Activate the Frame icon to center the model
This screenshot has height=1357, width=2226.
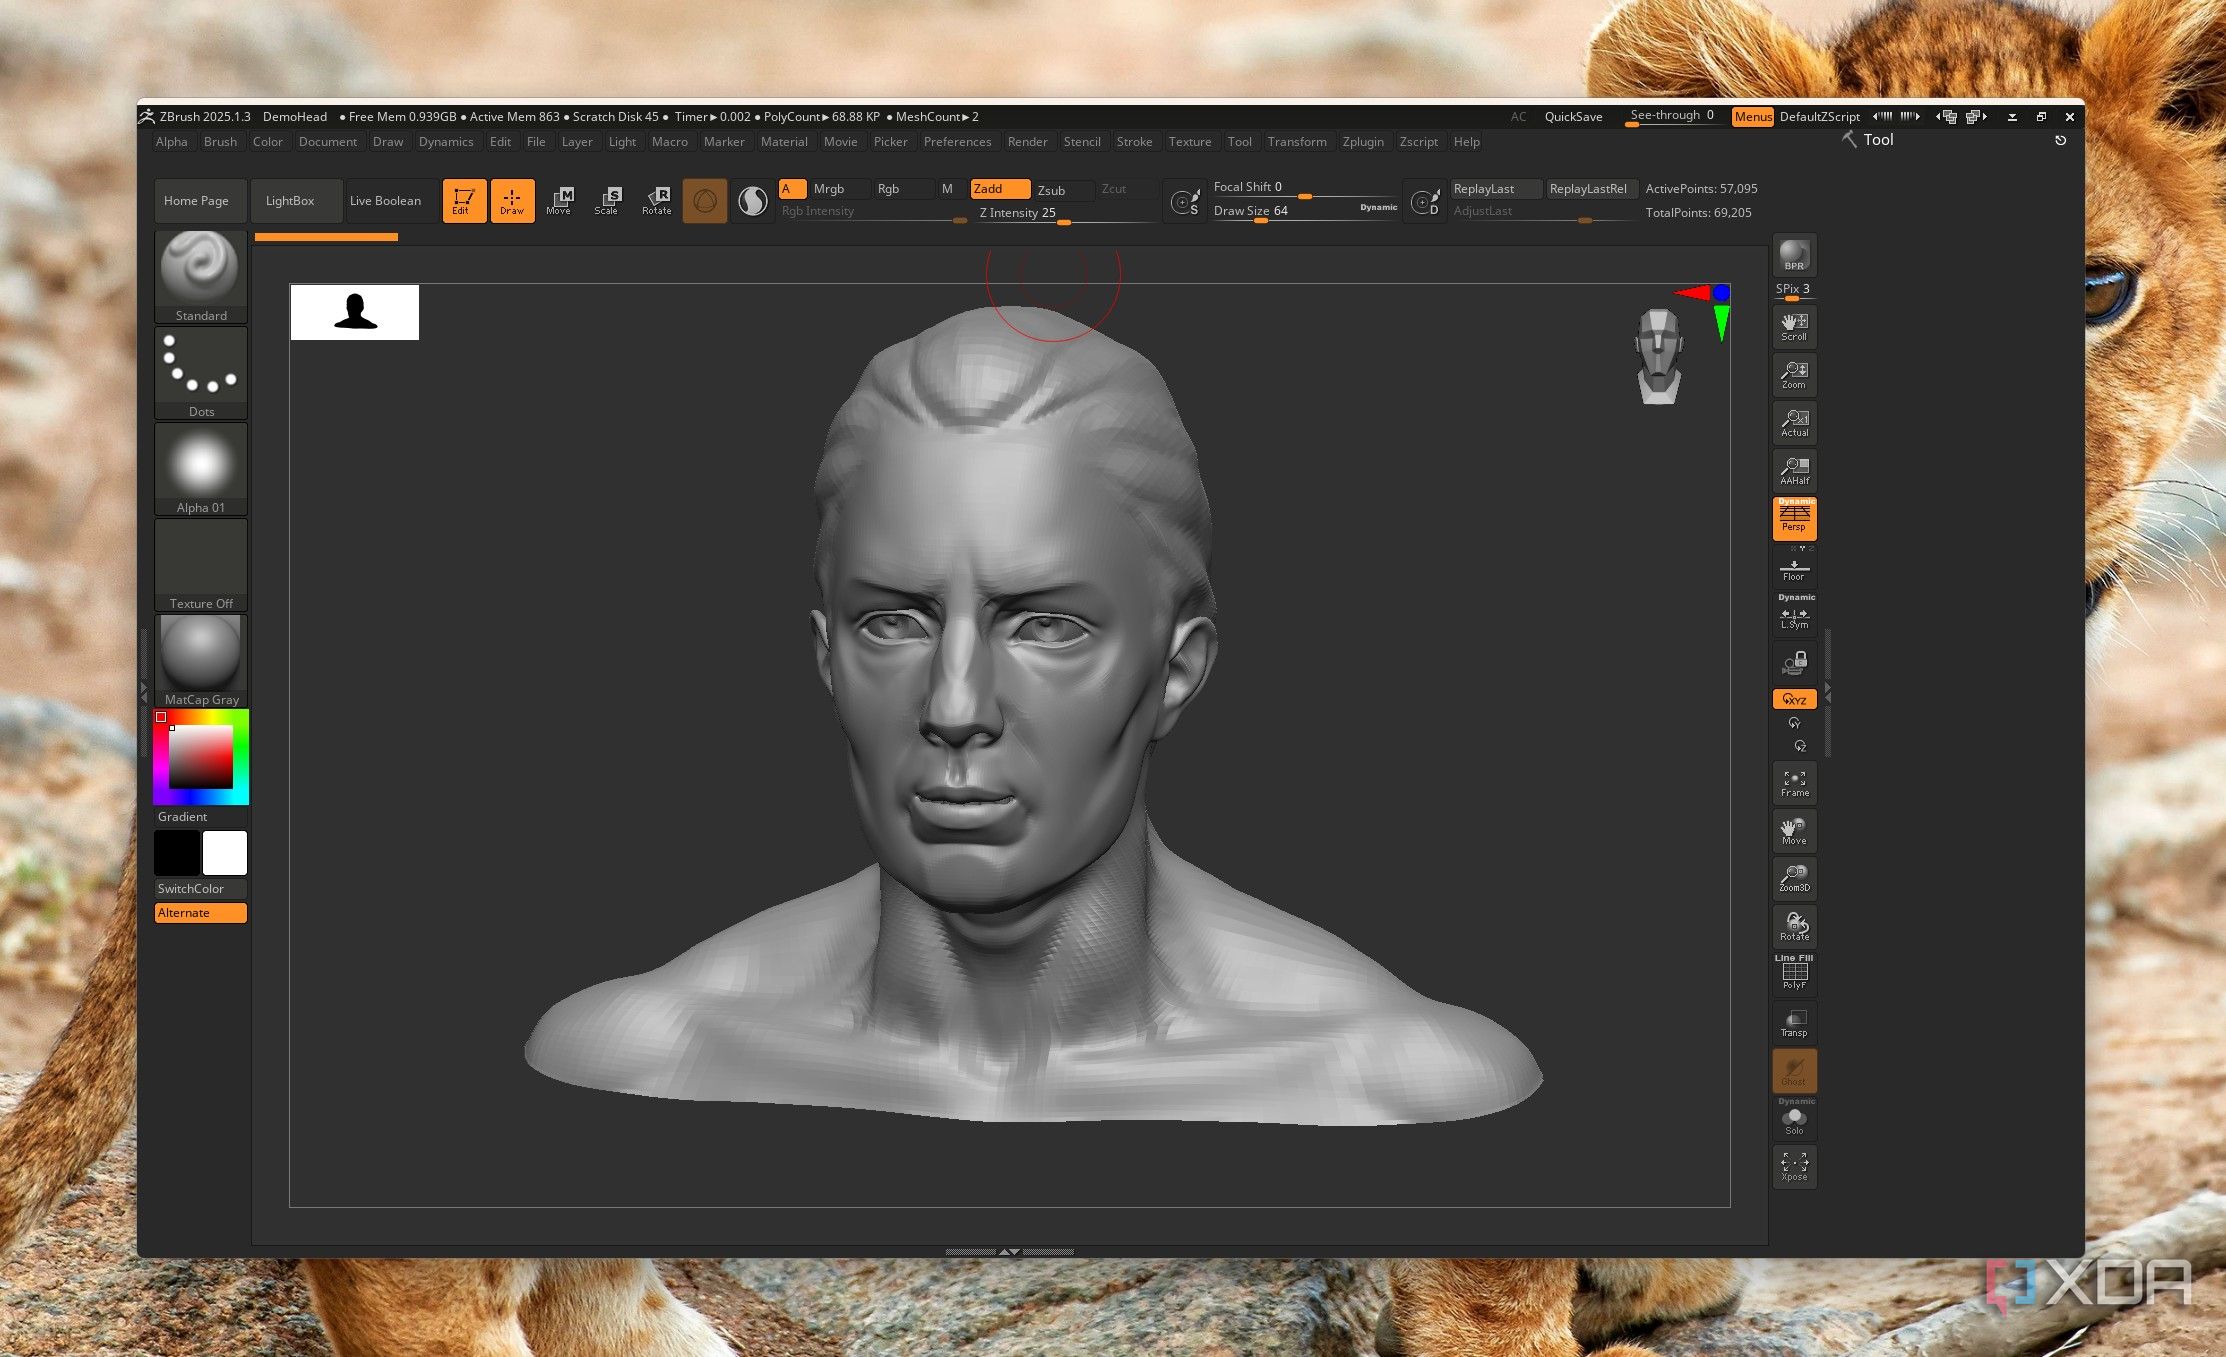click(1793, 782)
